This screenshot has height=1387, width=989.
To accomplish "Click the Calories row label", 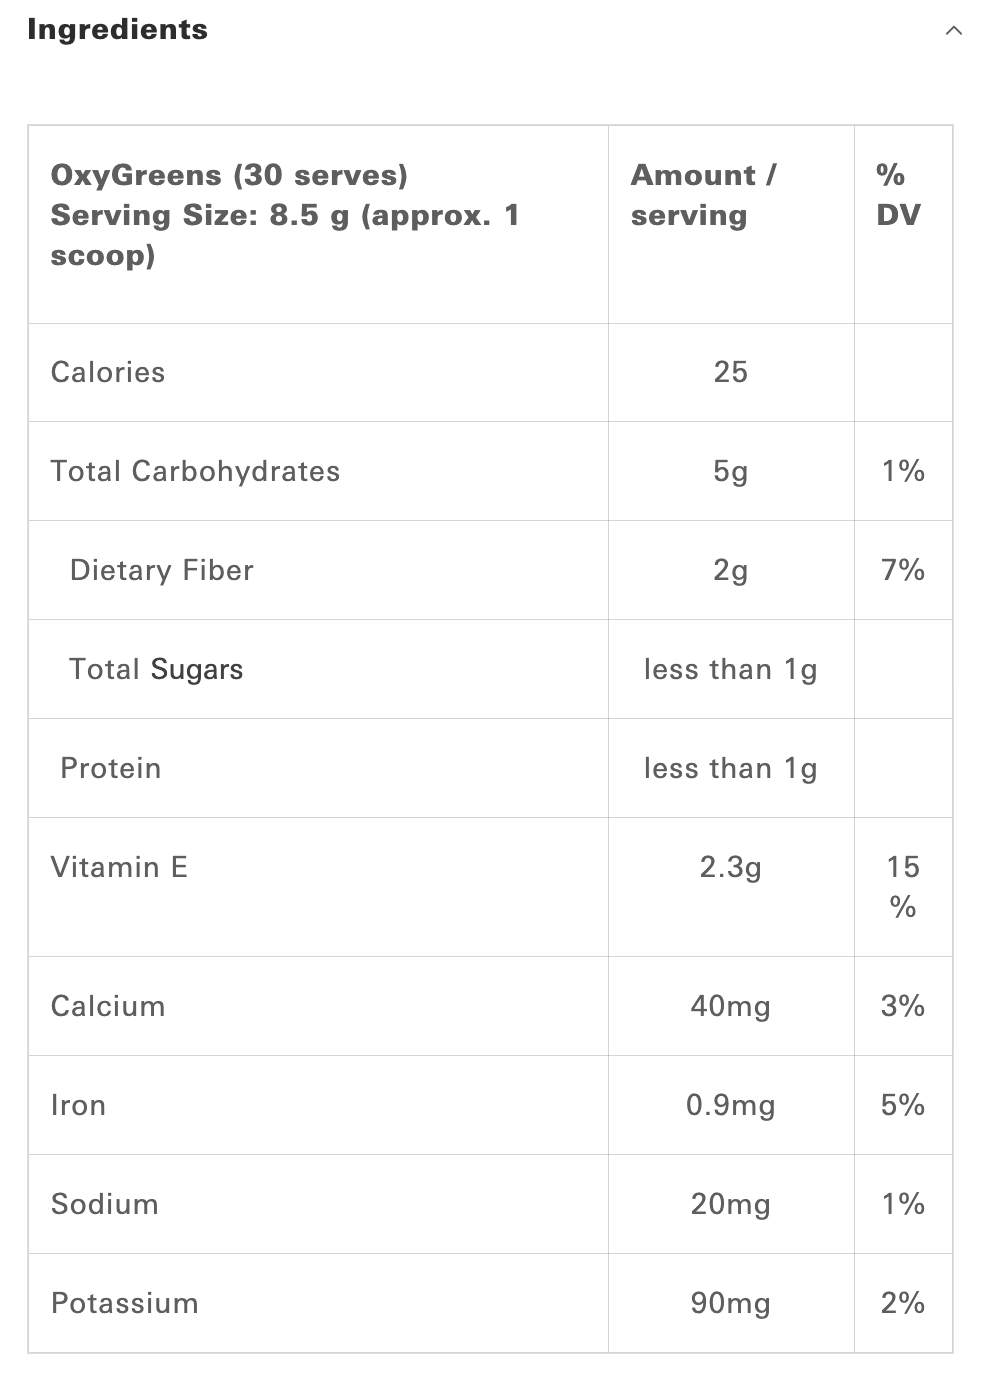I will 108,372.
